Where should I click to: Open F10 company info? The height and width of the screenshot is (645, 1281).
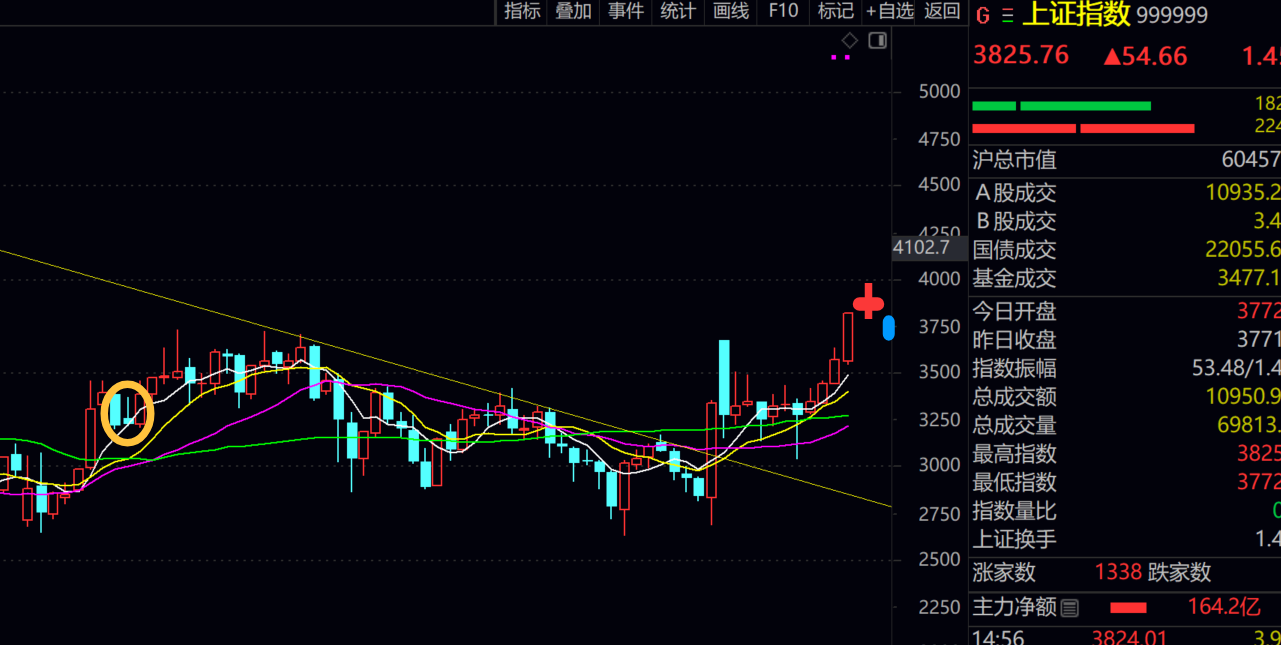pyautogui.click(x=783, y=11)
